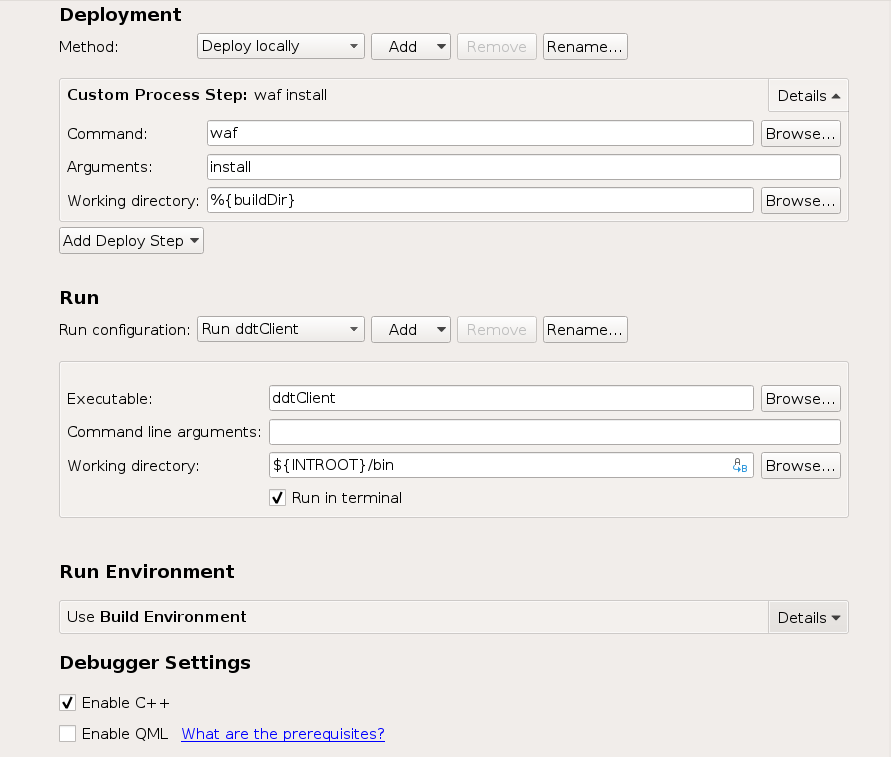Browse for the ddtClient executable
The image size is (891, 757).
coord(800,399)
